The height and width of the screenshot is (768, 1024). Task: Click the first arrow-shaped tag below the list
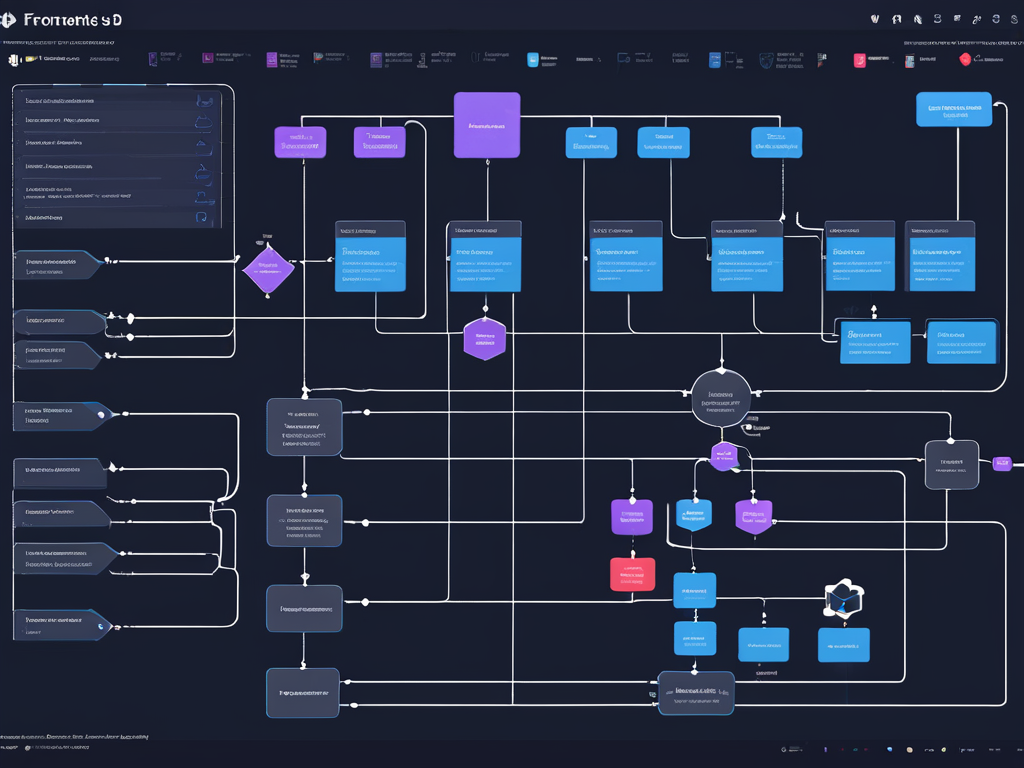coord(57,265)
